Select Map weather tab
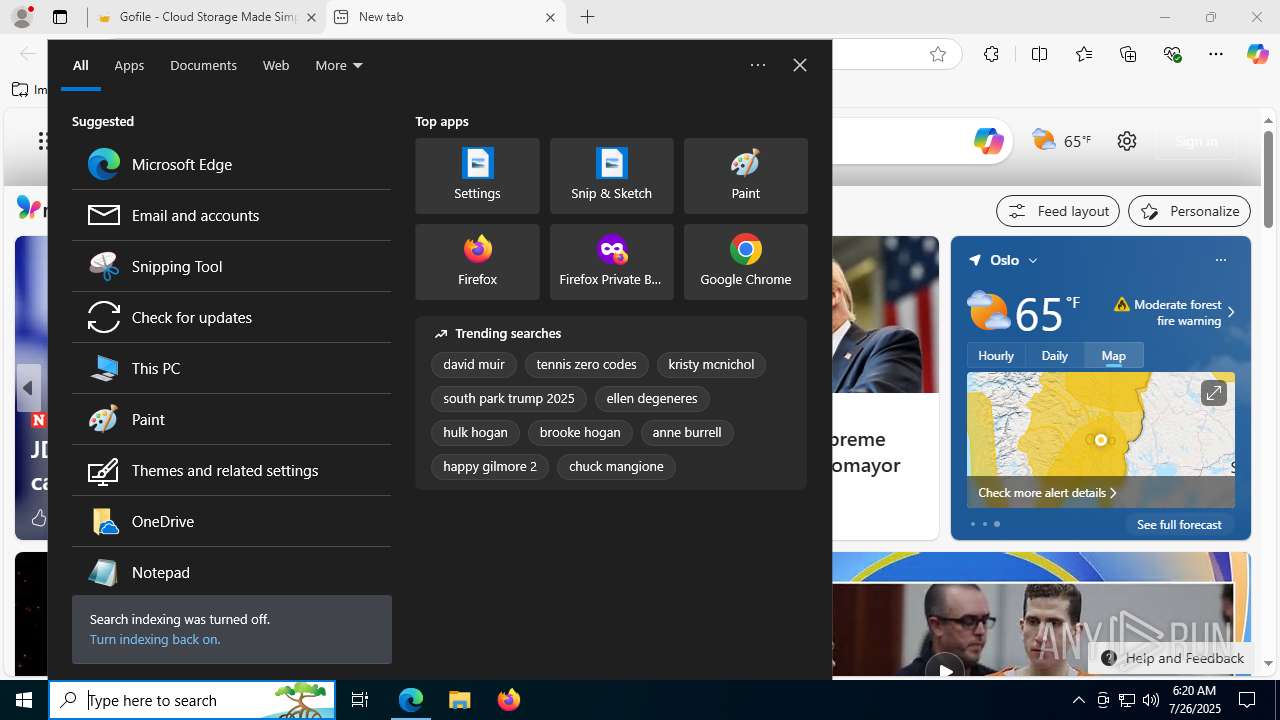This screenshot has width=1280, height=720. pos(1113,355)
